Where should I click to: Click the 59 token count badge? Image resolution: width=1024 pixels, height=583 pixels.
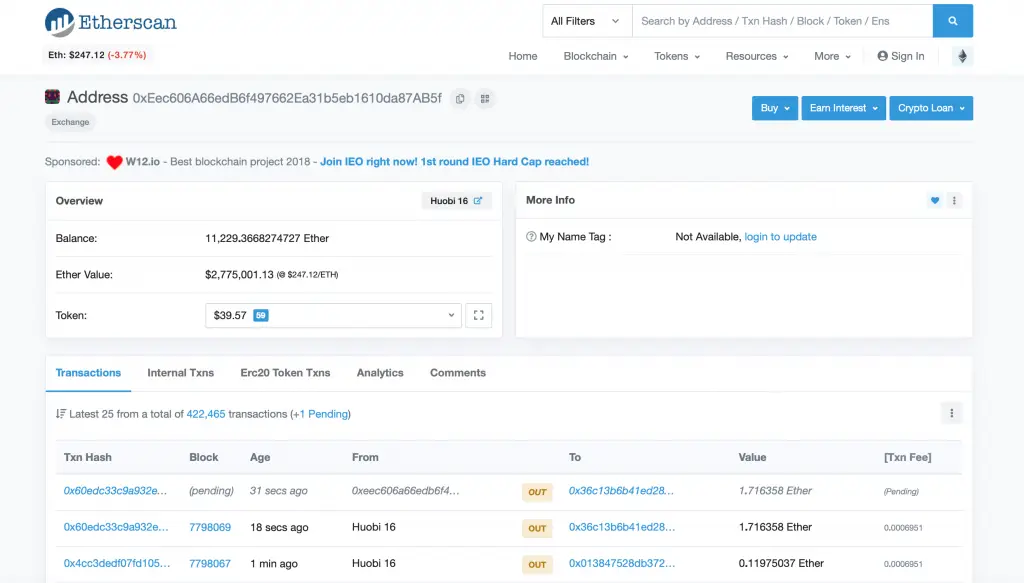(261, 315)
